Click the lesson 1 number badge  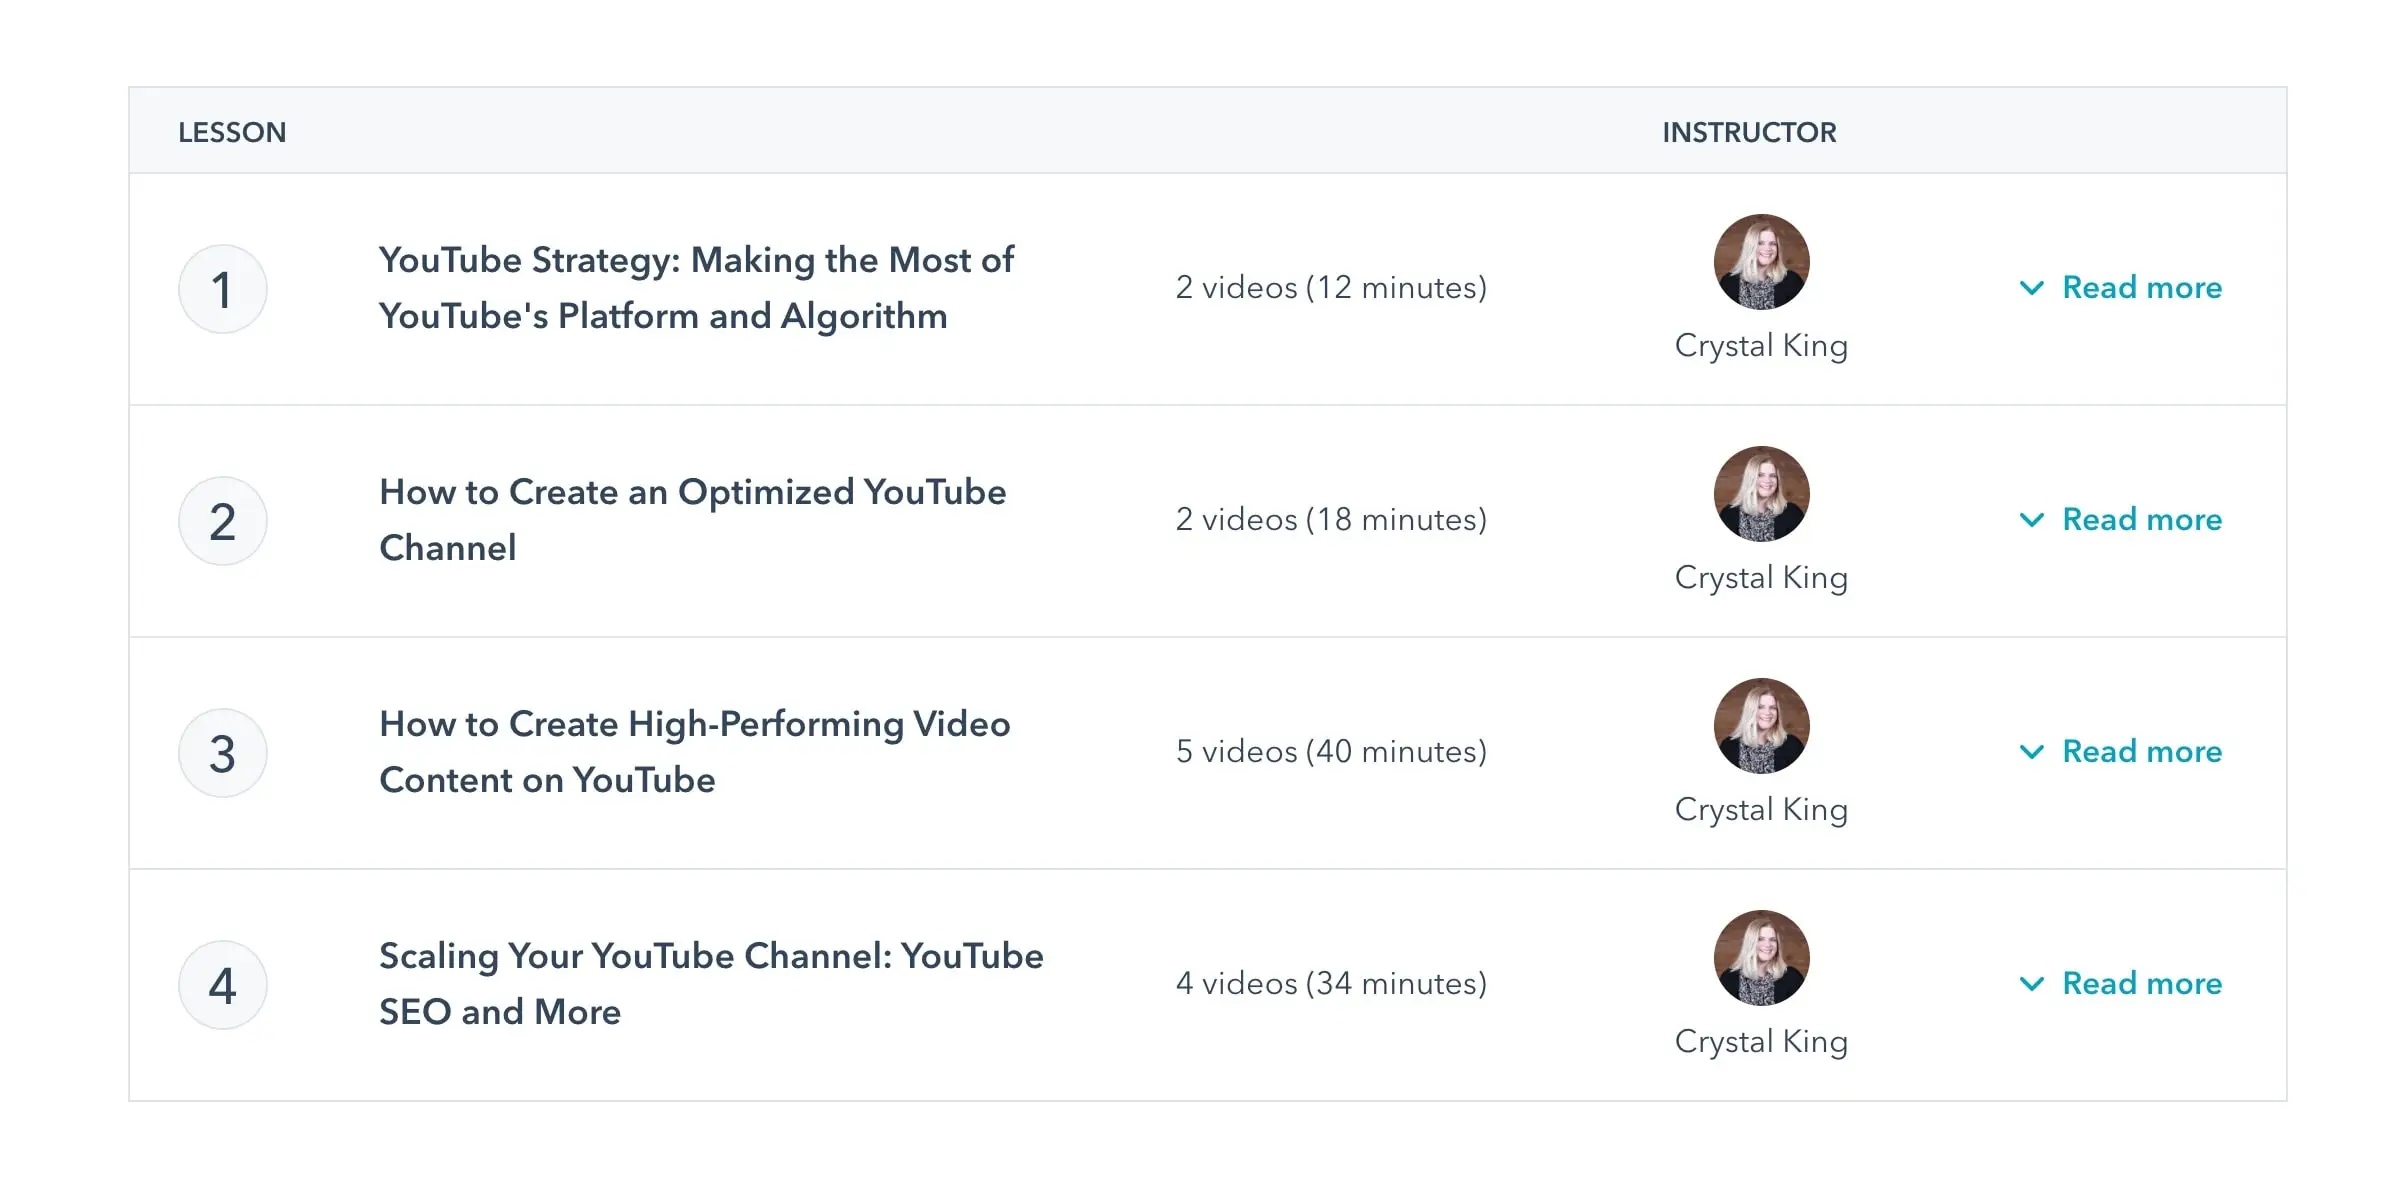click(x=222, y=290)
